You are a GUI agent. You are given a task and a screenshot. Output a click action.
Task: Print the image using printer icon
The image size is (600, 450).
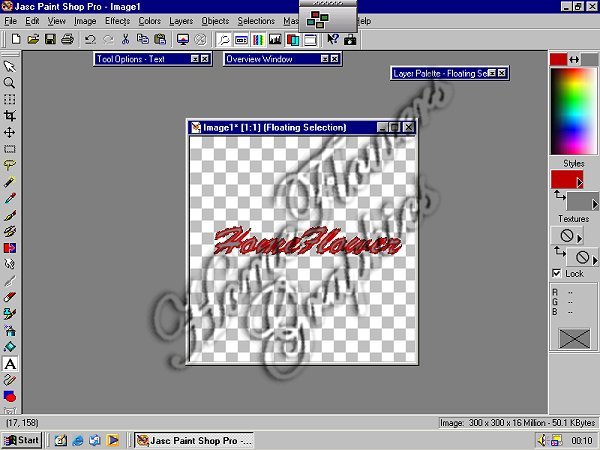tap(67, 39)
